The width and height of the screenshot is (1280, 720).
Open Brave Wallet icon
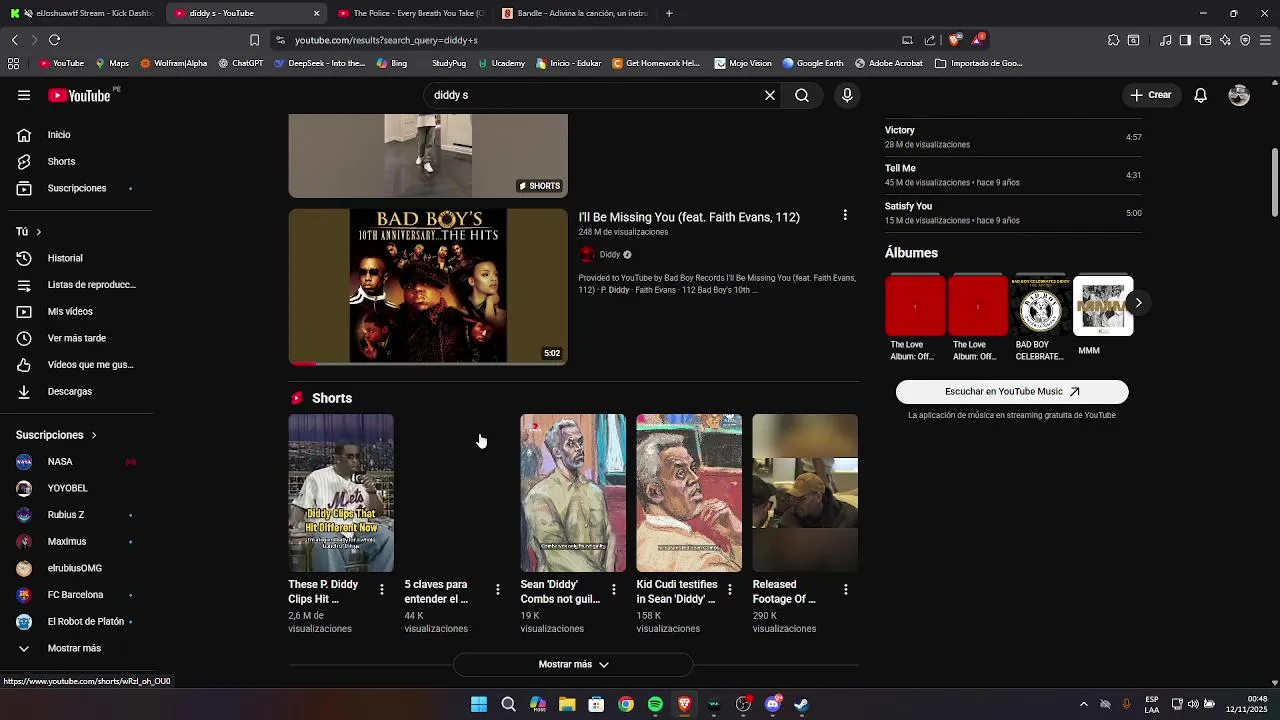pyautogui.click(x=1205, y=40)
